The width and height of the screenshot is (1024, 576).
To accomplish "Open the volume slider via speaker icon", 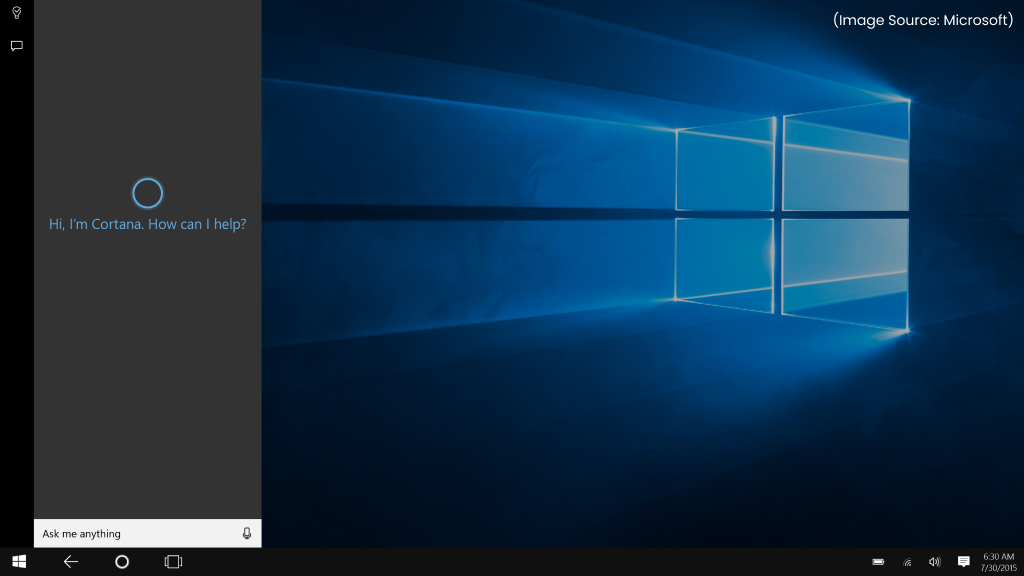I will pyautogui.click(x=933, y=561).
